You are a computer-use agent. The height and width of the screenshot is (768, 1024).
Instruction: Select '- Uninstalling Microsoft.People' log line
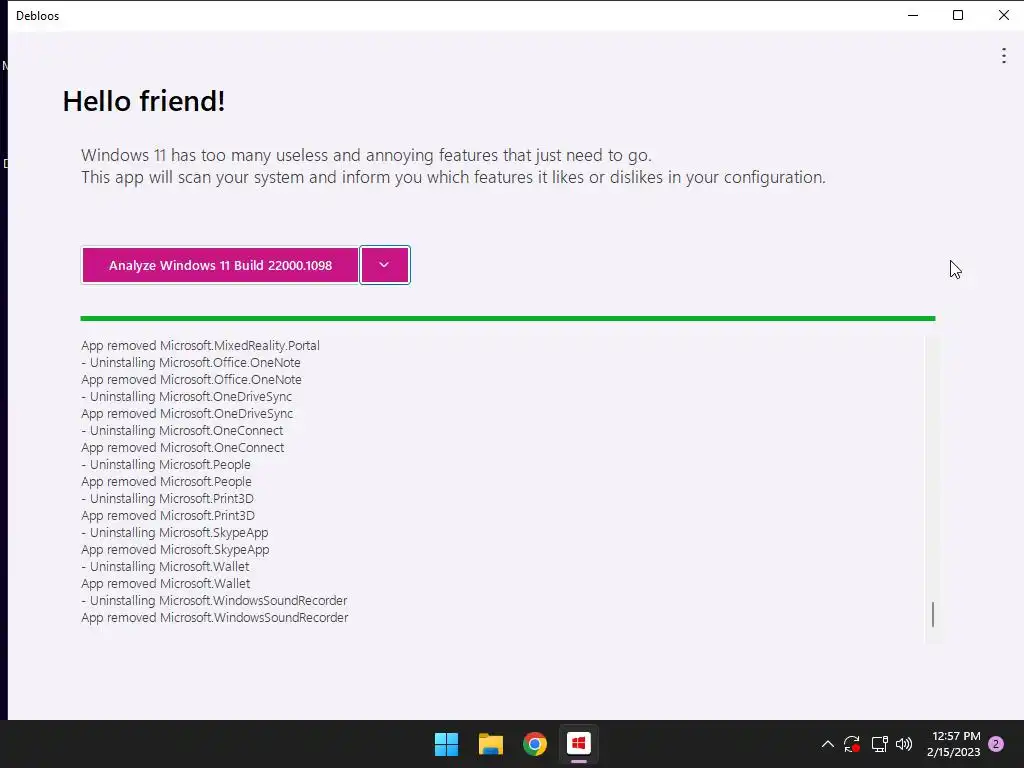(166, 464)
